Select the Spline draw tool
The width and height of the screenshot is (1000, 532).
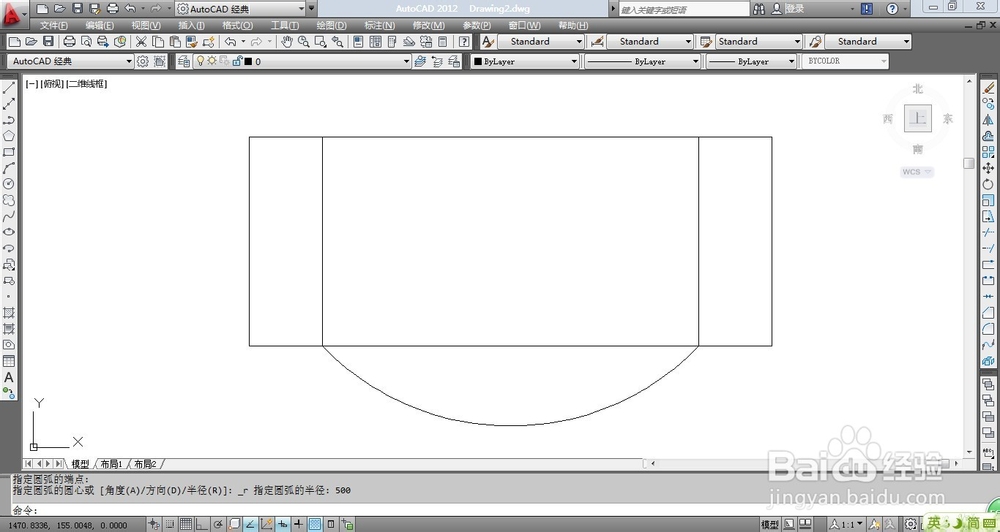(x=9, y=216)
